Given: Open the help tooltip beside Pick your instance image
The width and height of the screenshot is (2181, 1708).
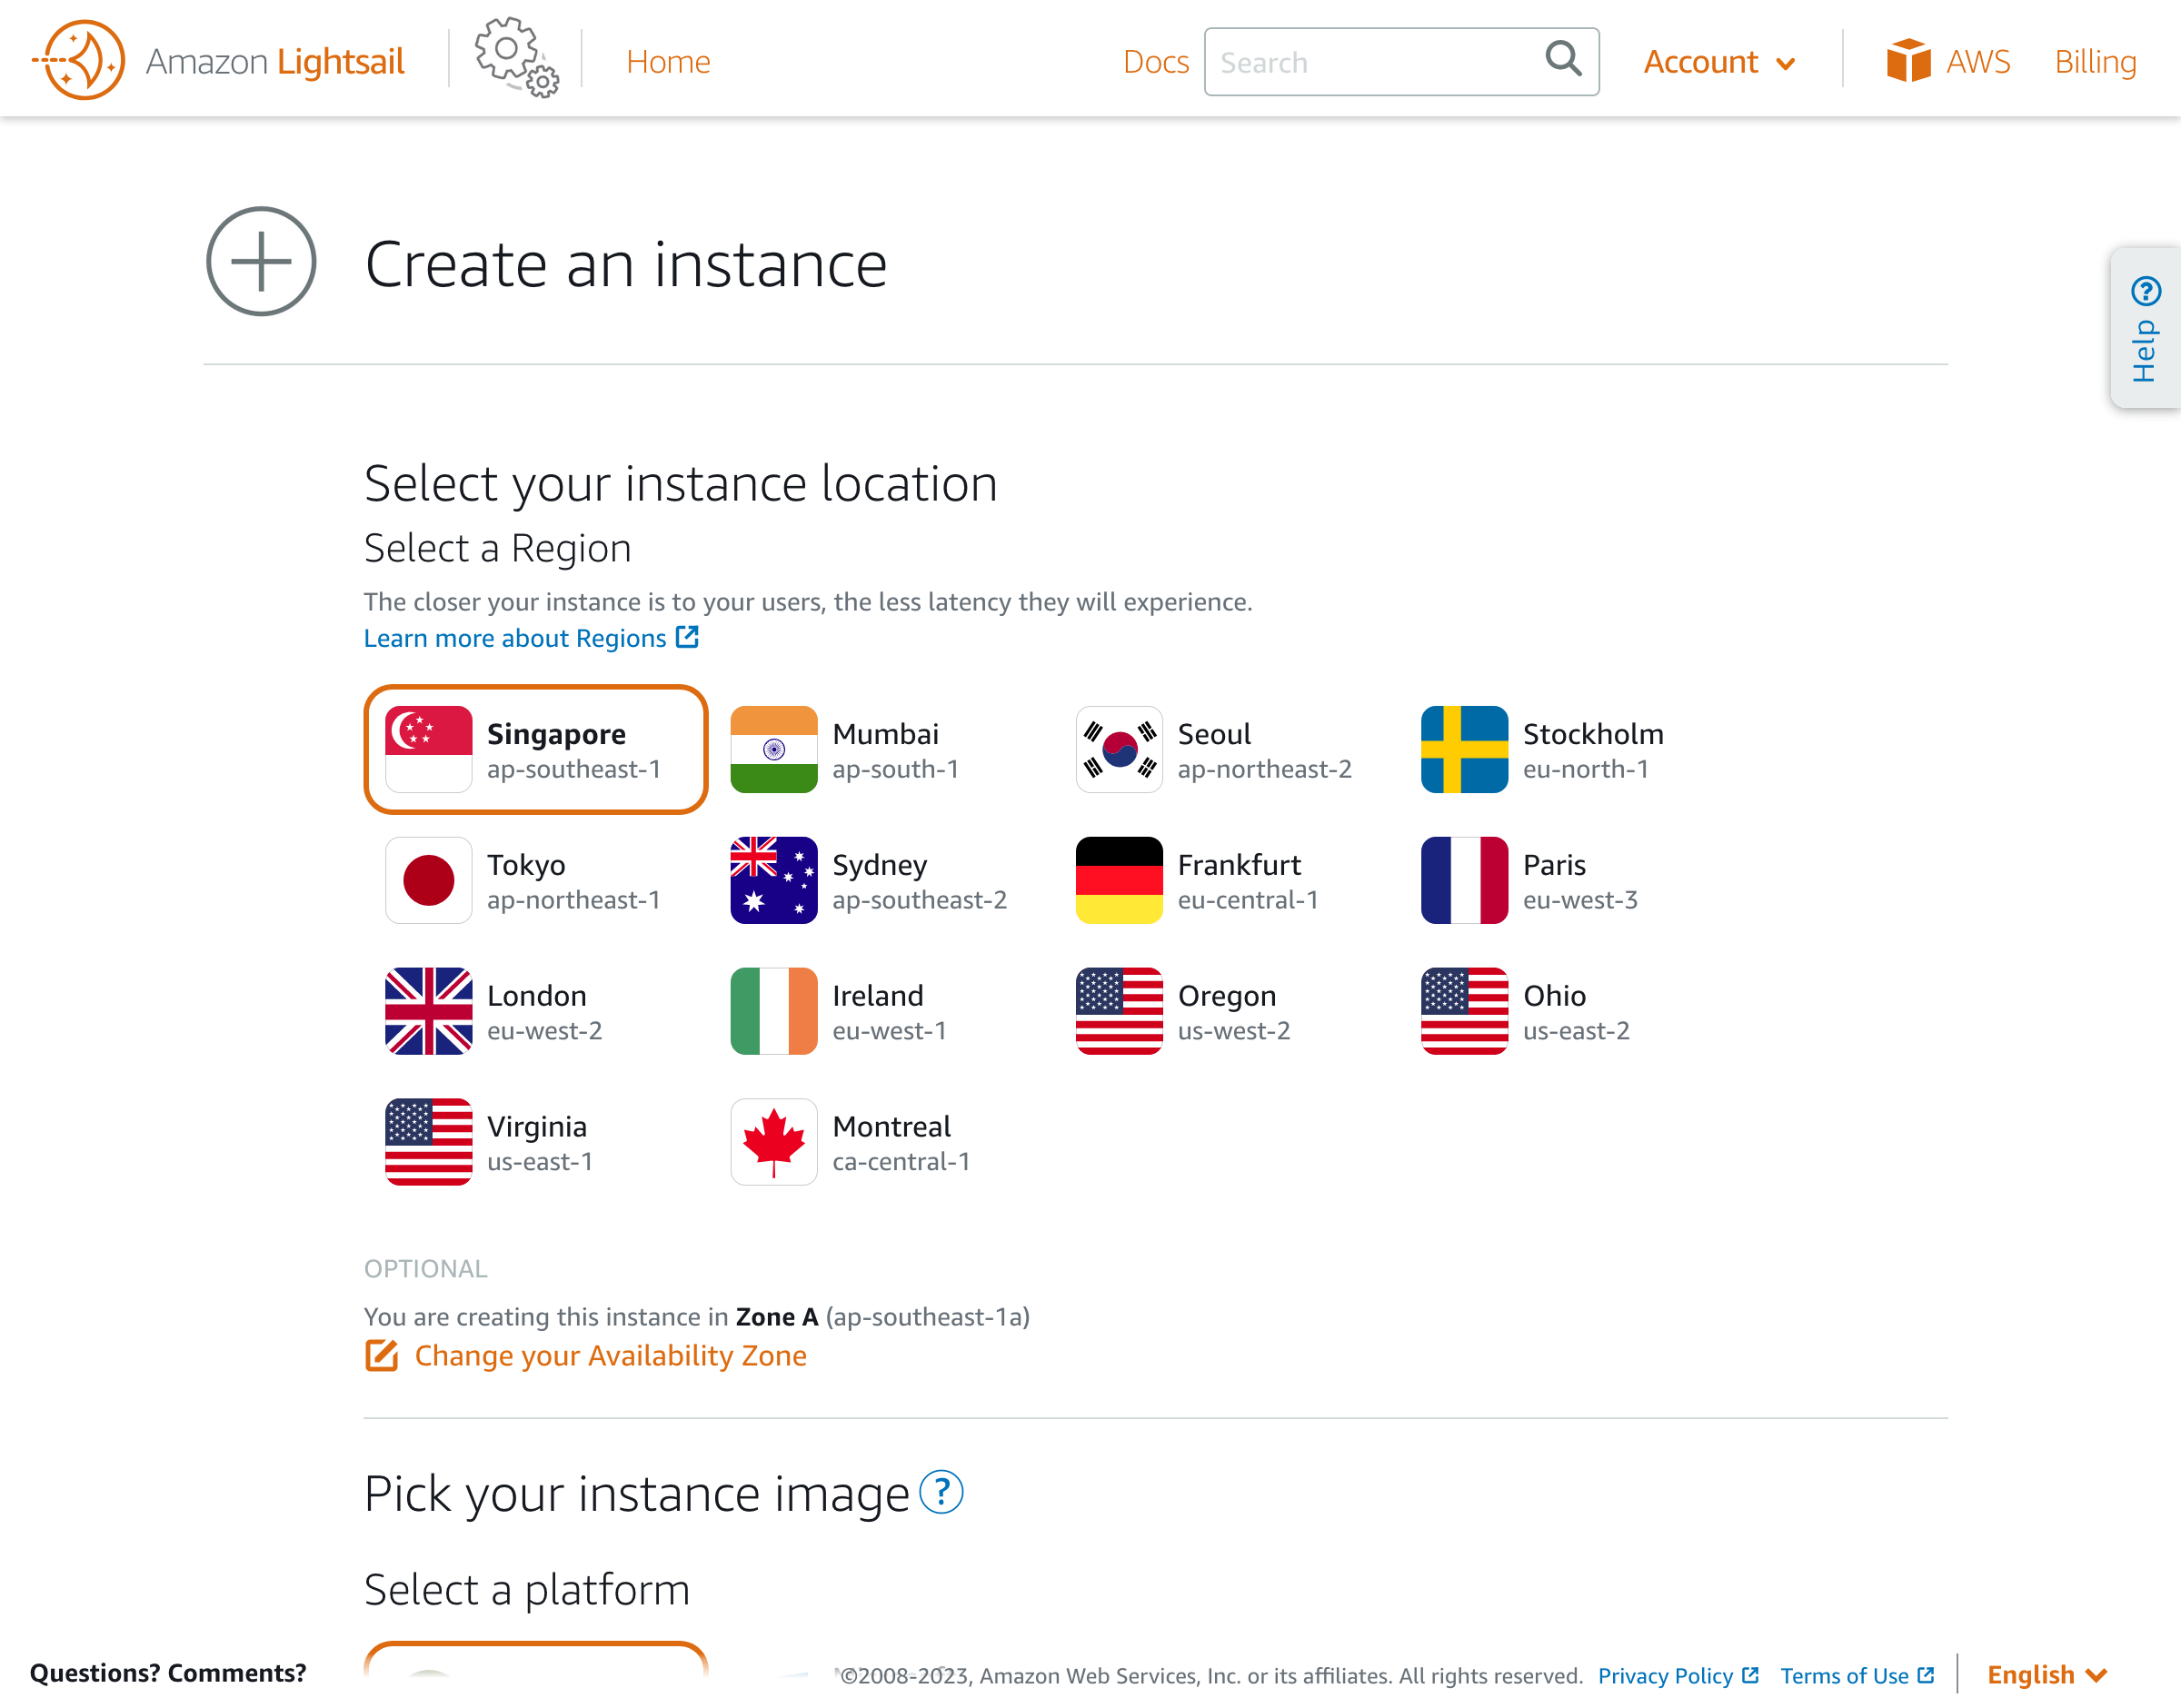Looking at the screenshot, I should coord(941,1494).
